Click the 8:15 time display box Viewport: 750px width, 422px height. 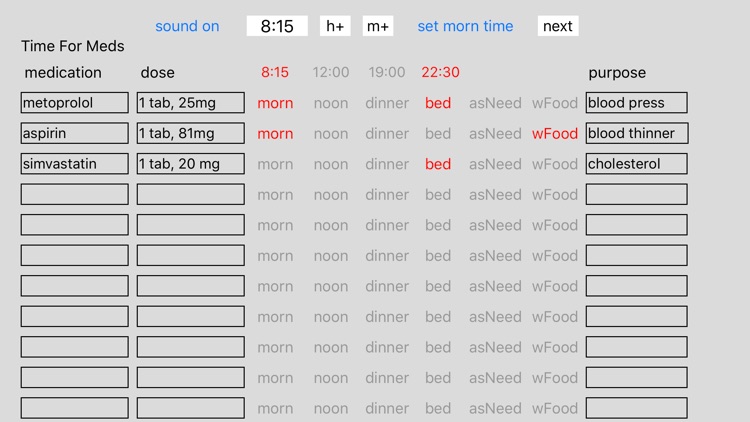(x=277, y=26)
